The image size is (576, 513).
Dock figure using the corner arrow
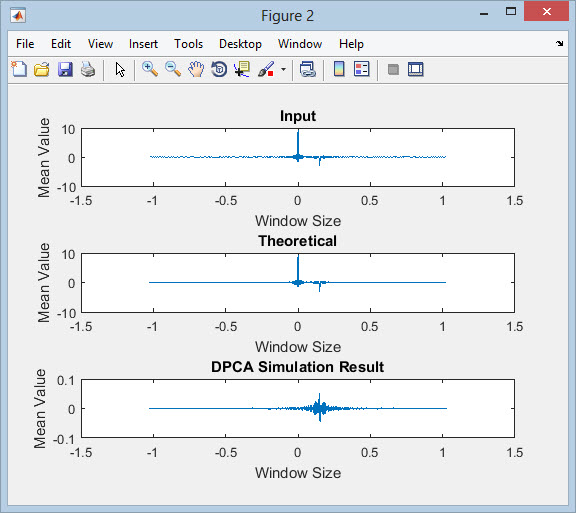coord(559,44)
